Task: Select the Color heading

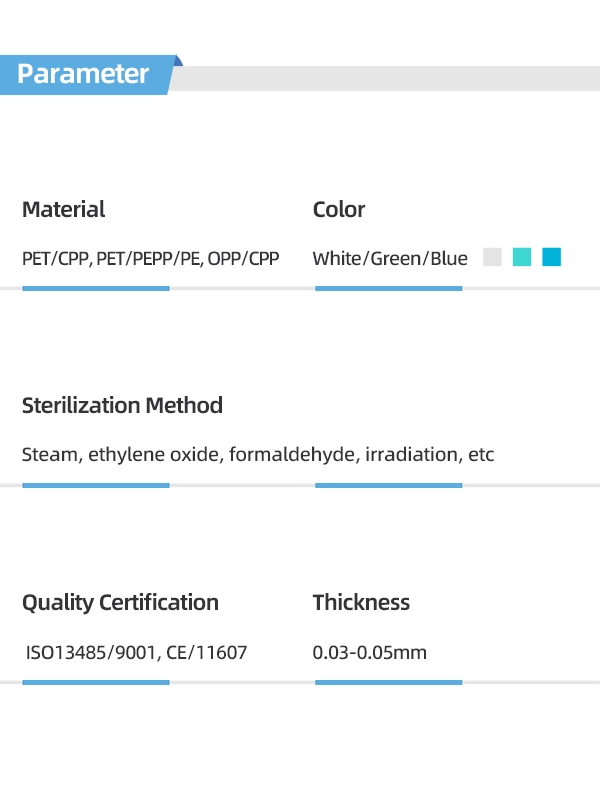Action: (x=339, y=209)
